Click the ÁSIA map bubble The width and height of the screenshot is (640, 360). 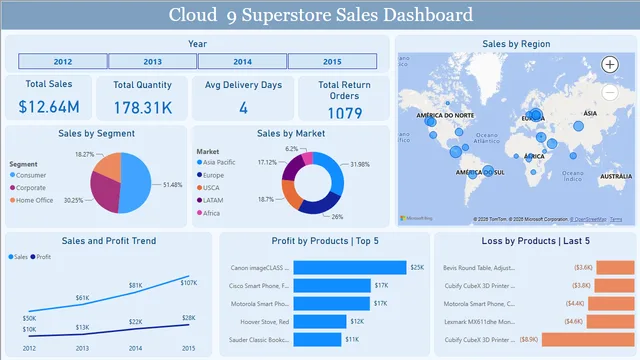[x=578, y=126]
